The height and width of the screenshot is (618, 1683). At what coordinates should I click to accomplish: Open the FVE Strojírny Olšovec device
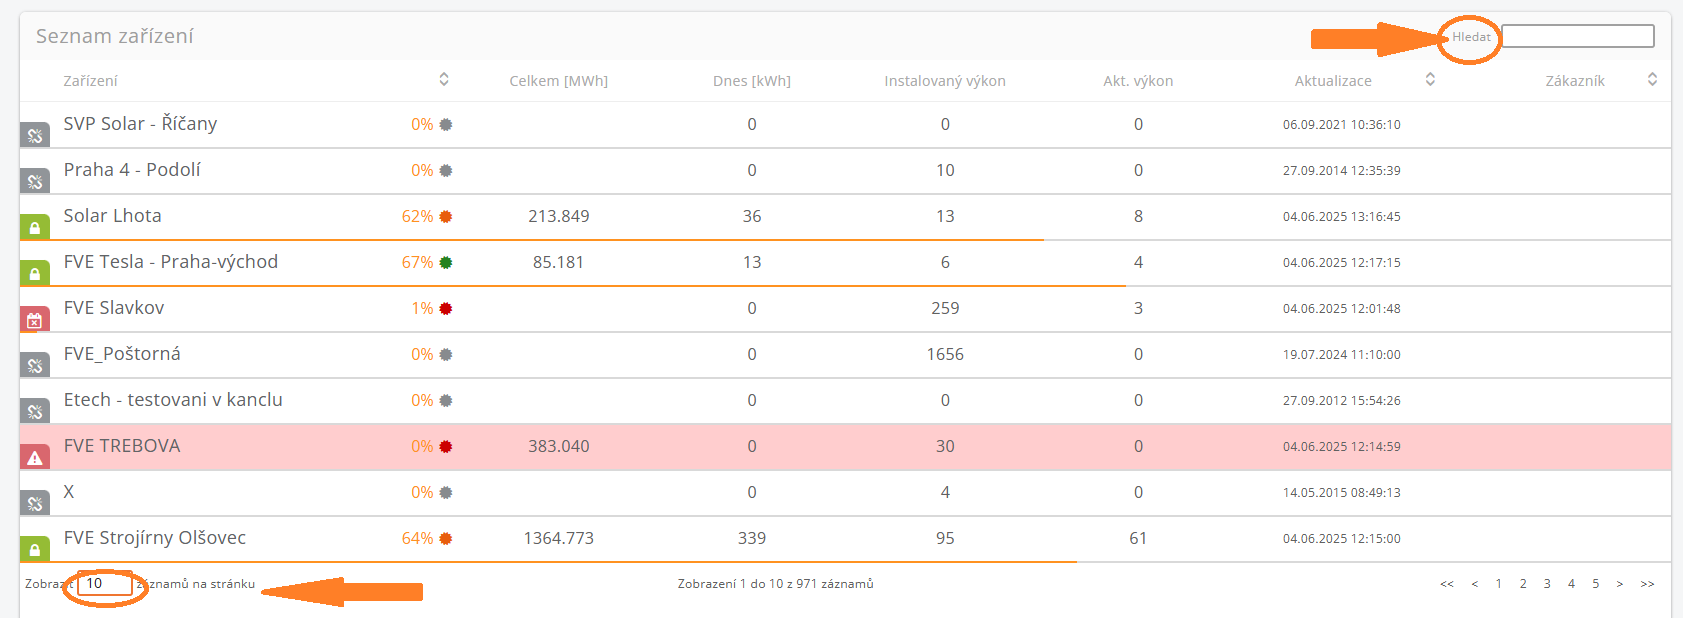(155, 538)
